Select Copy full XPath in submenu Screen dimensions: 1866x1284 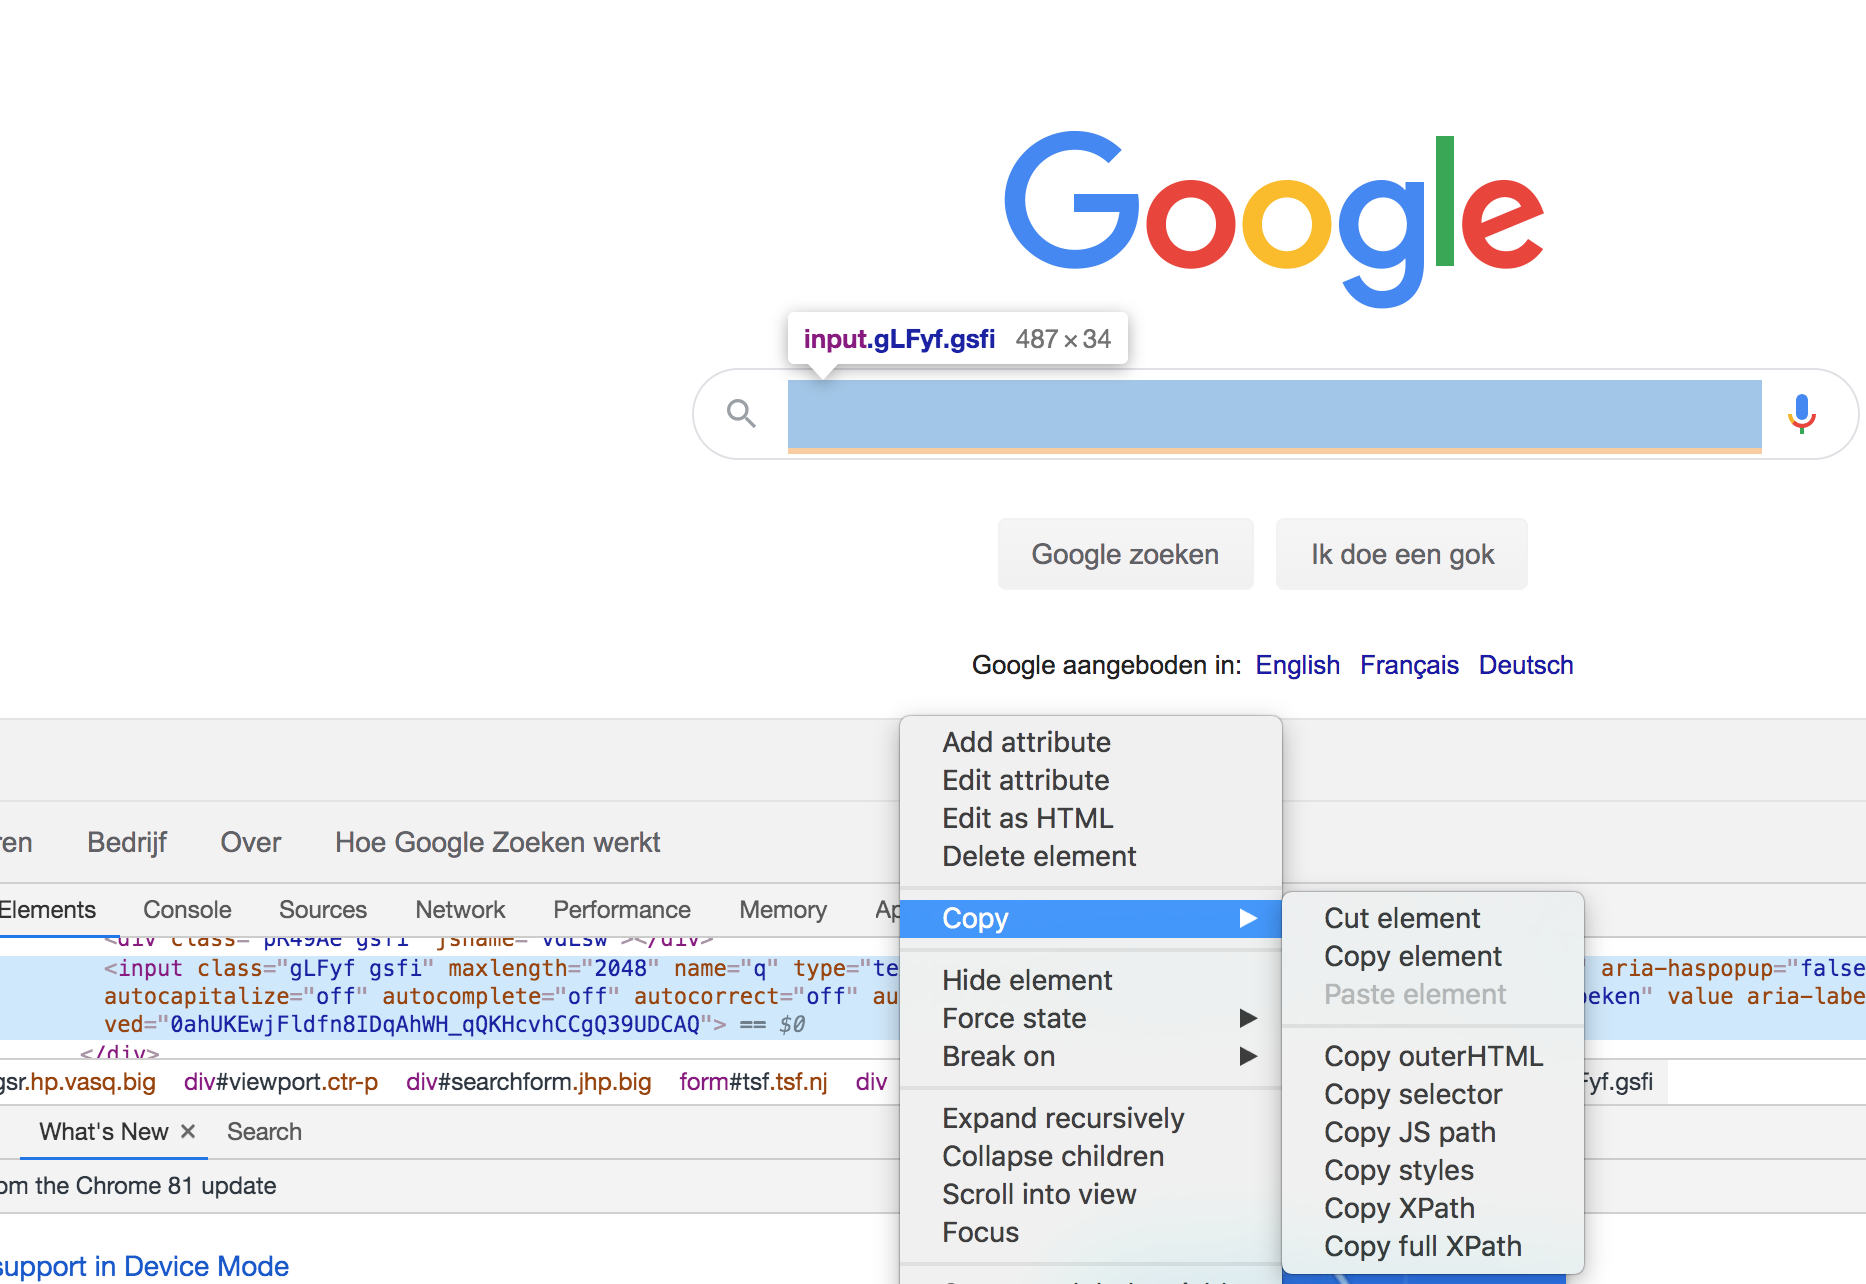tap(1433, 1246)
